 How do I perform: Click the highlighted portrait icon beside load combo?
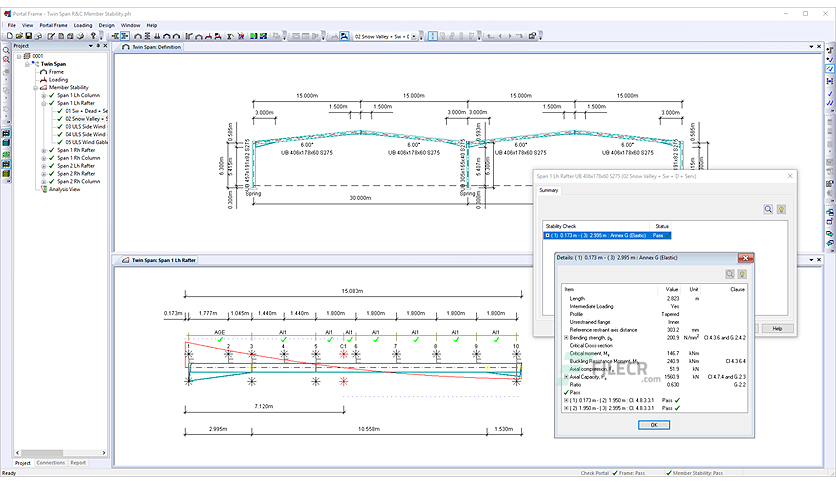pos(344,36)
